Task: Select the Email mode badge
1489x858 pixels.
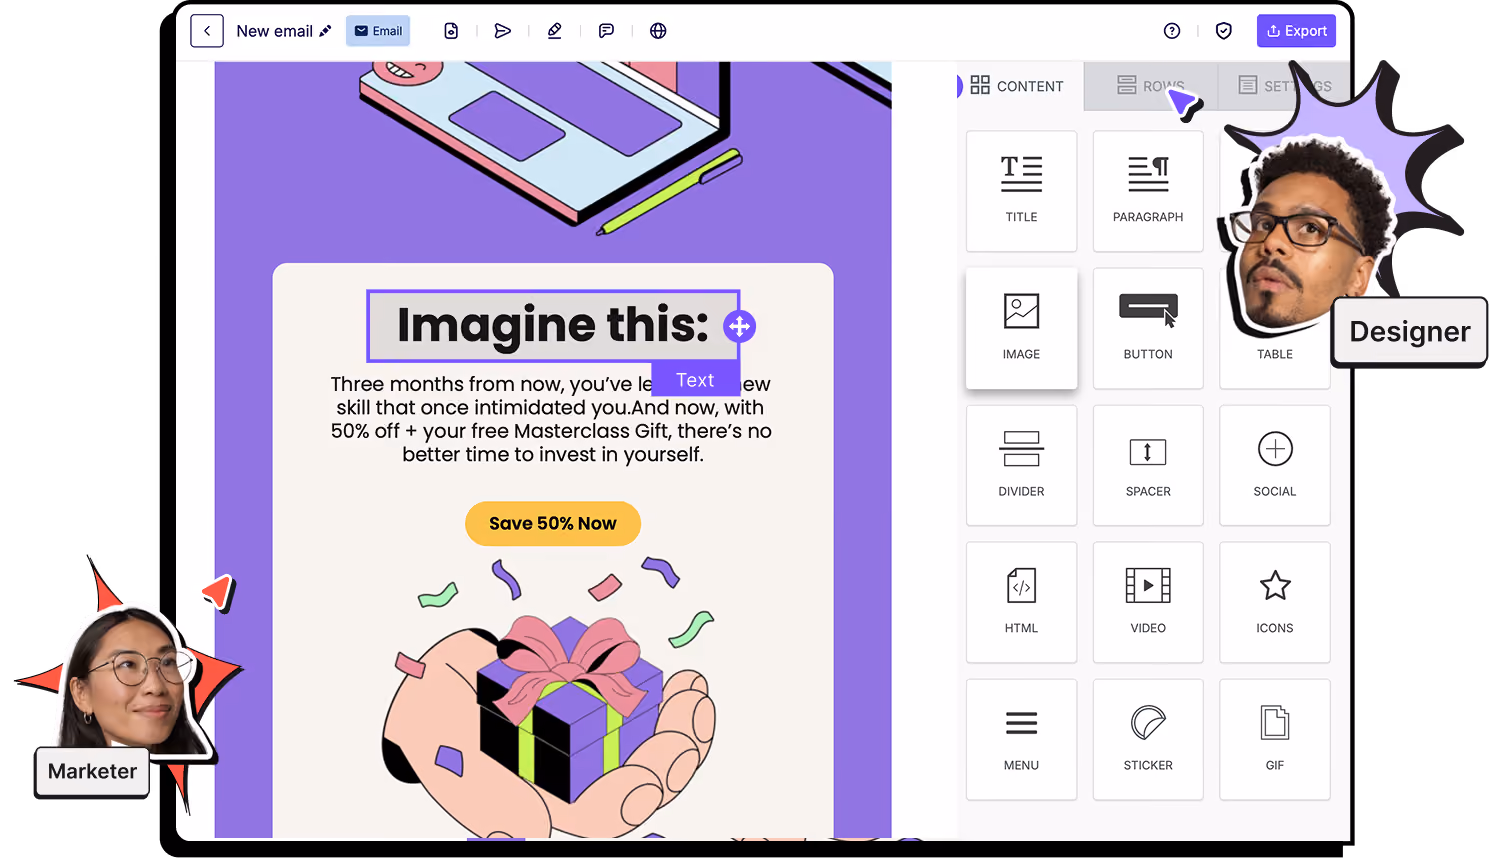Action: click(x=378, y=31)
